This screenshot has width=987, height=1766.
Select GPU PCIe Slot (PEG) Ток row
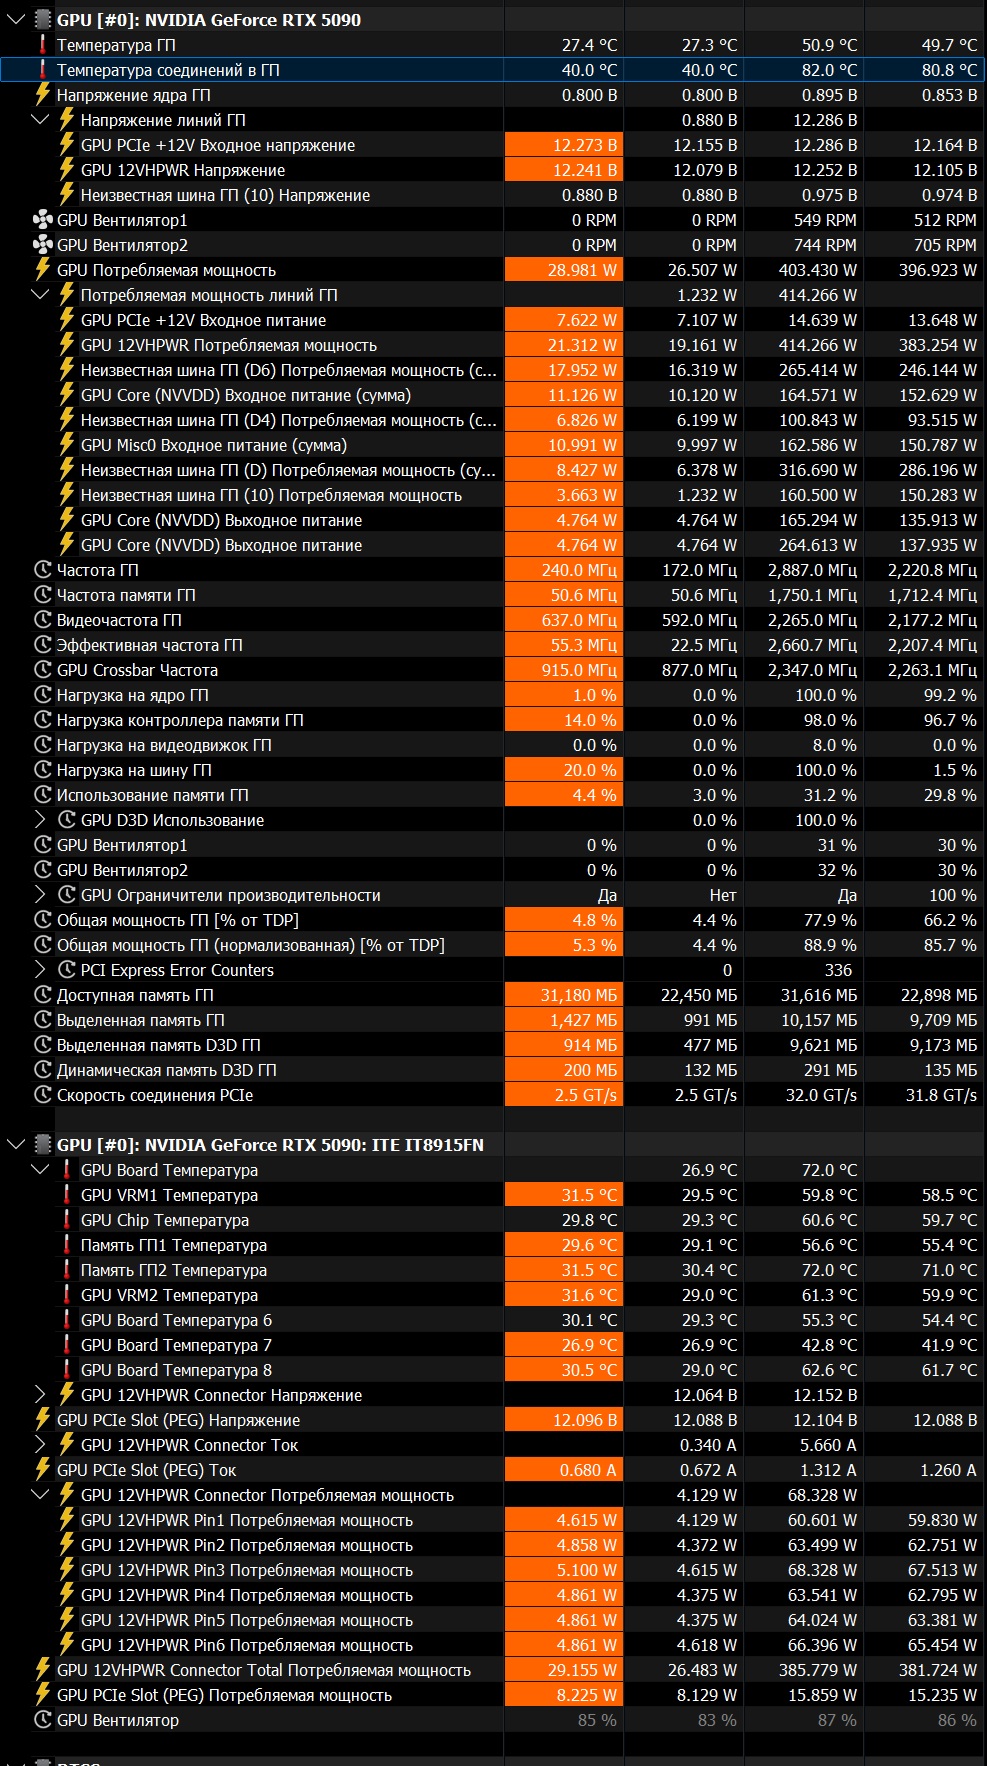(493, 1469)
